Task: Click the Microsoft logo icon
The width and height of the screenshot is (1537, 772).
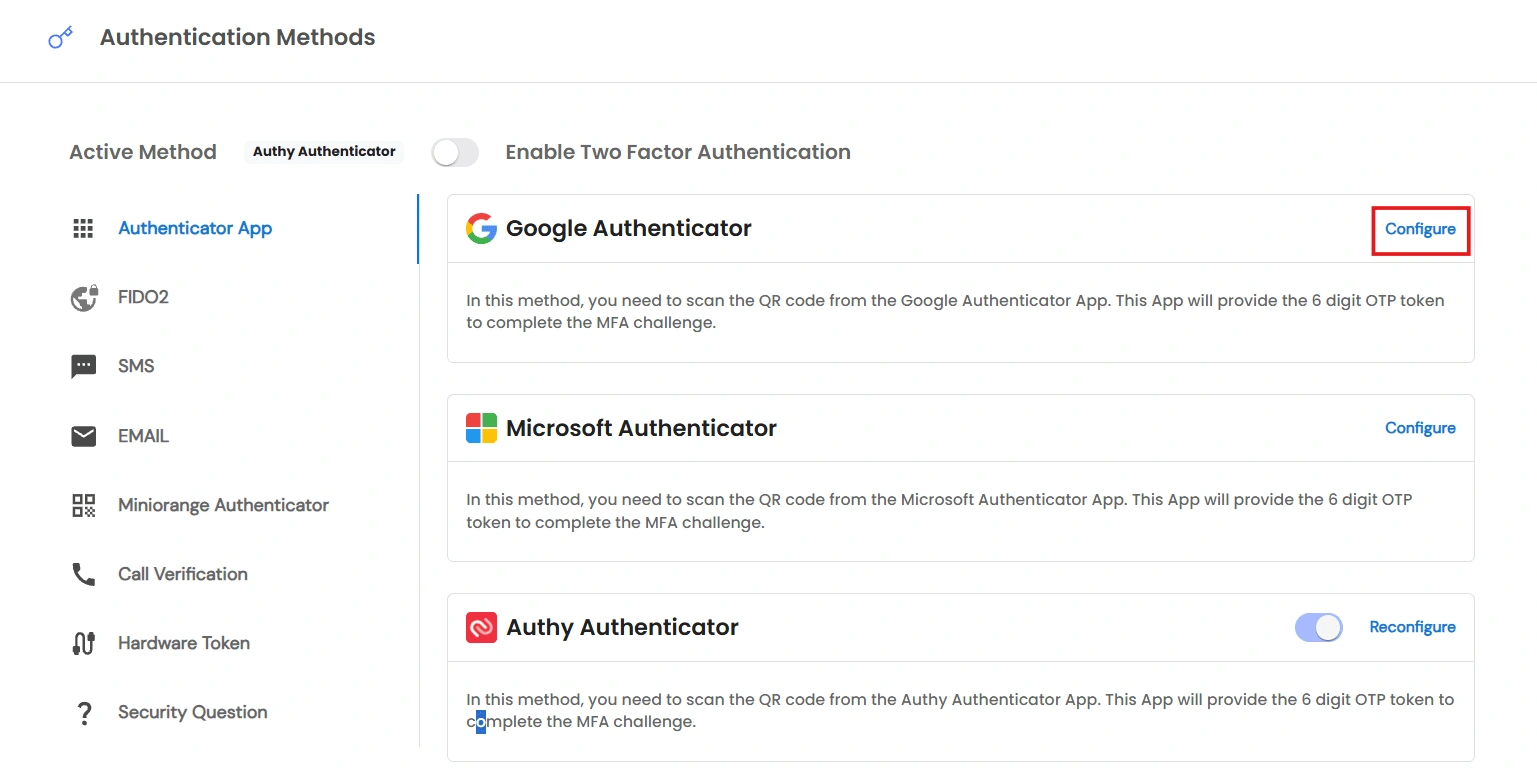Action: pos(481,428)
